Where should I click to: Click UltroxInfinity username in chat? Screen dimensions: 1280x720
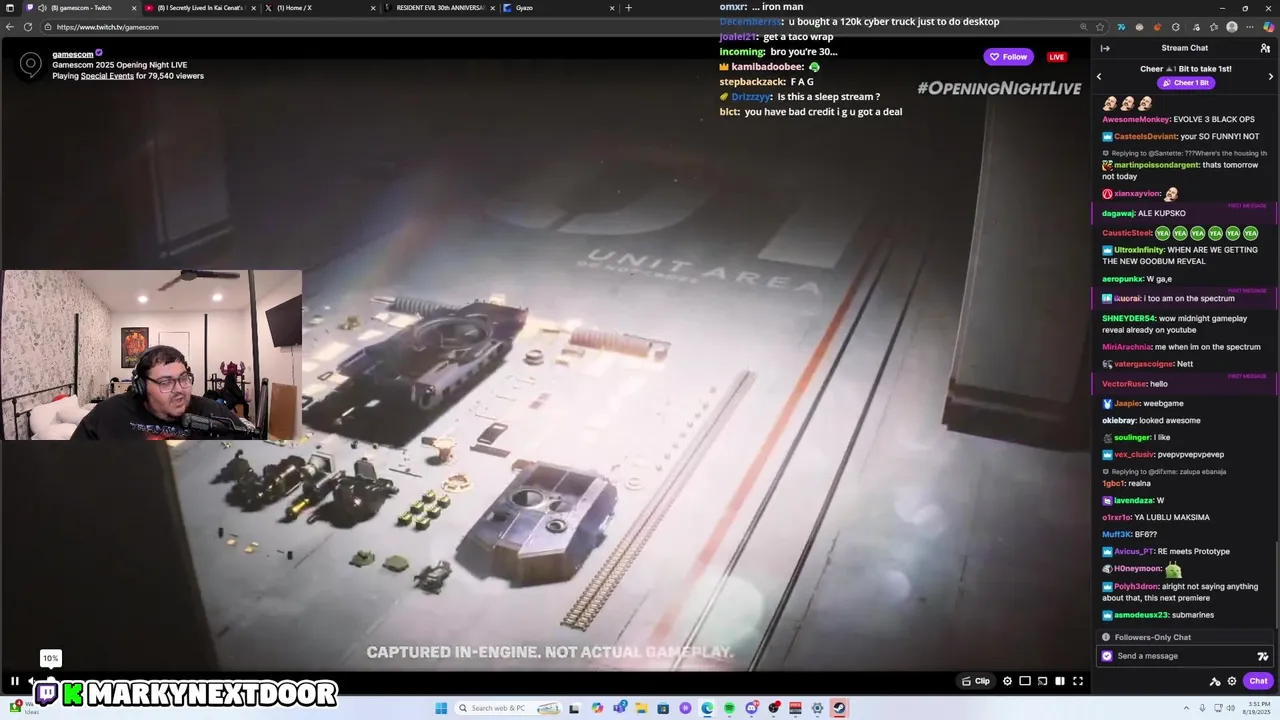pos(1139,250)
